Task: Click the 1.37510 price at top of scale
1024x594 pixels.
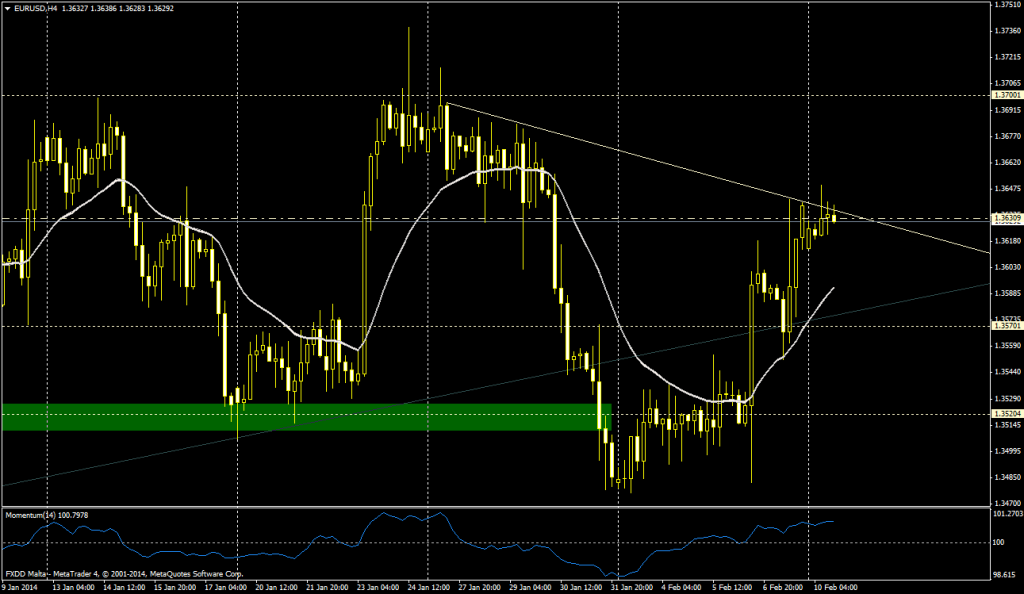Action: click(x=1005, y=5)
